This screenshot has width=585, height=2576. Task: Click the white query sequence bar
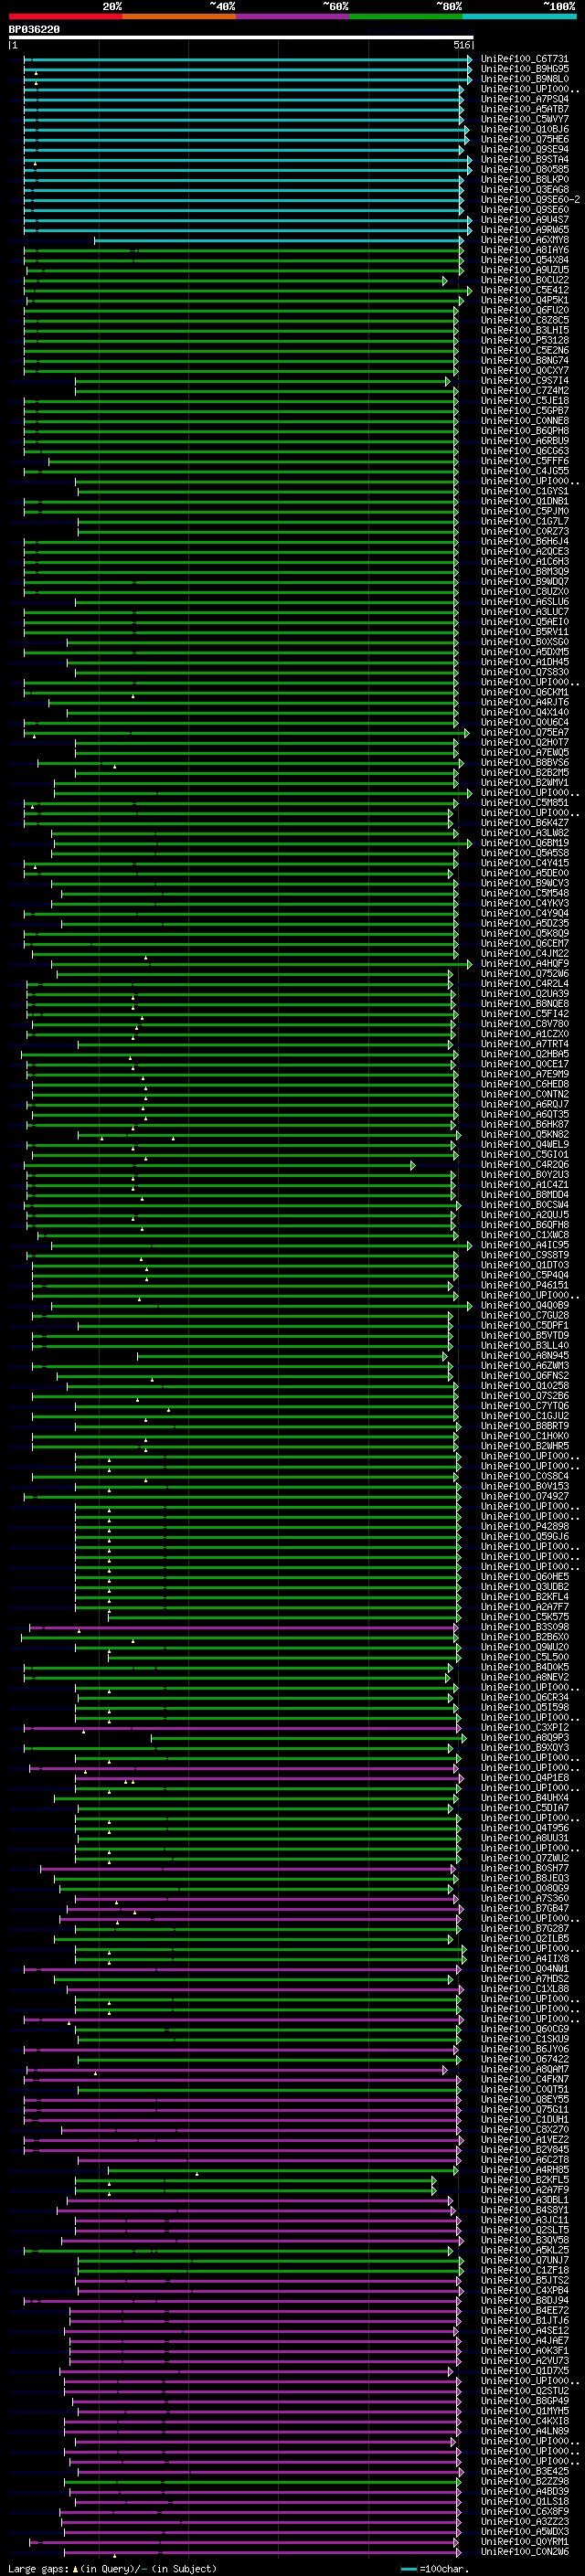241,38
